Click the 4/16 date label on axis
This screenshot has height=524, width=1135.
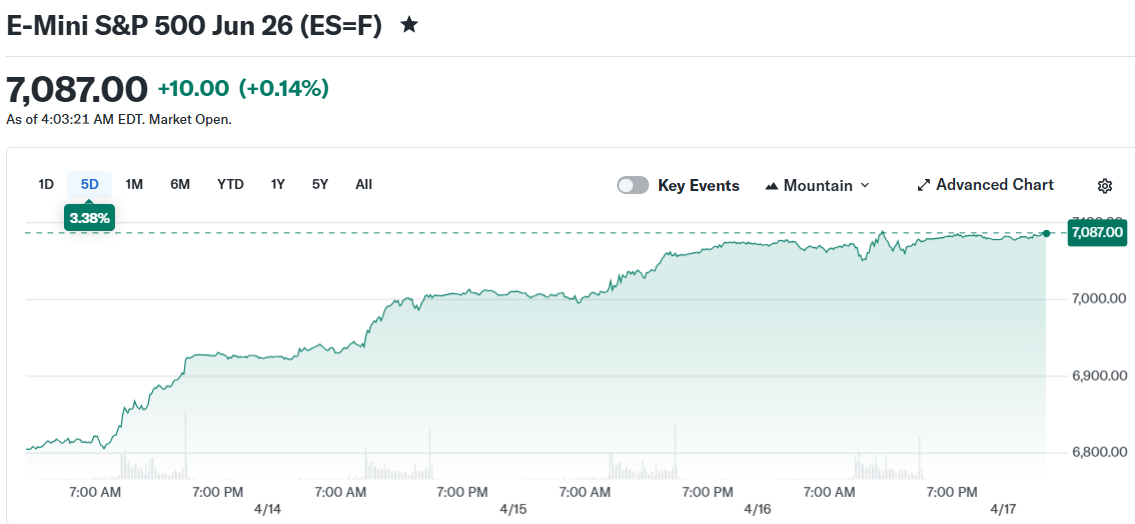click(757, 510)
